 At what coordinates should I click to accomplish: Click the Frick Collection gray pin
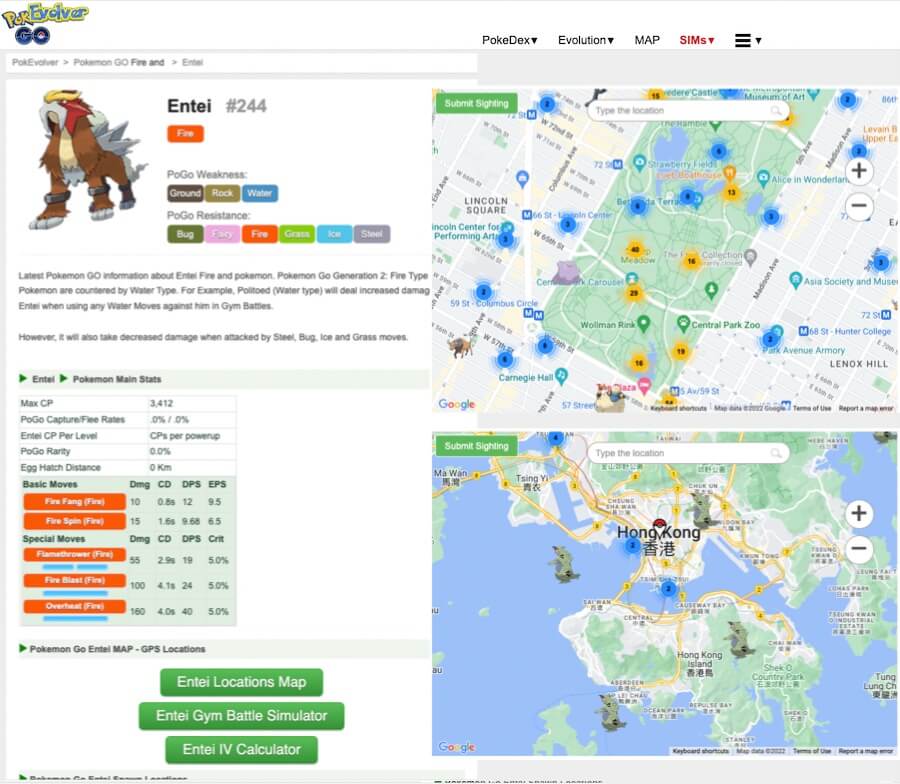point(750,257)
